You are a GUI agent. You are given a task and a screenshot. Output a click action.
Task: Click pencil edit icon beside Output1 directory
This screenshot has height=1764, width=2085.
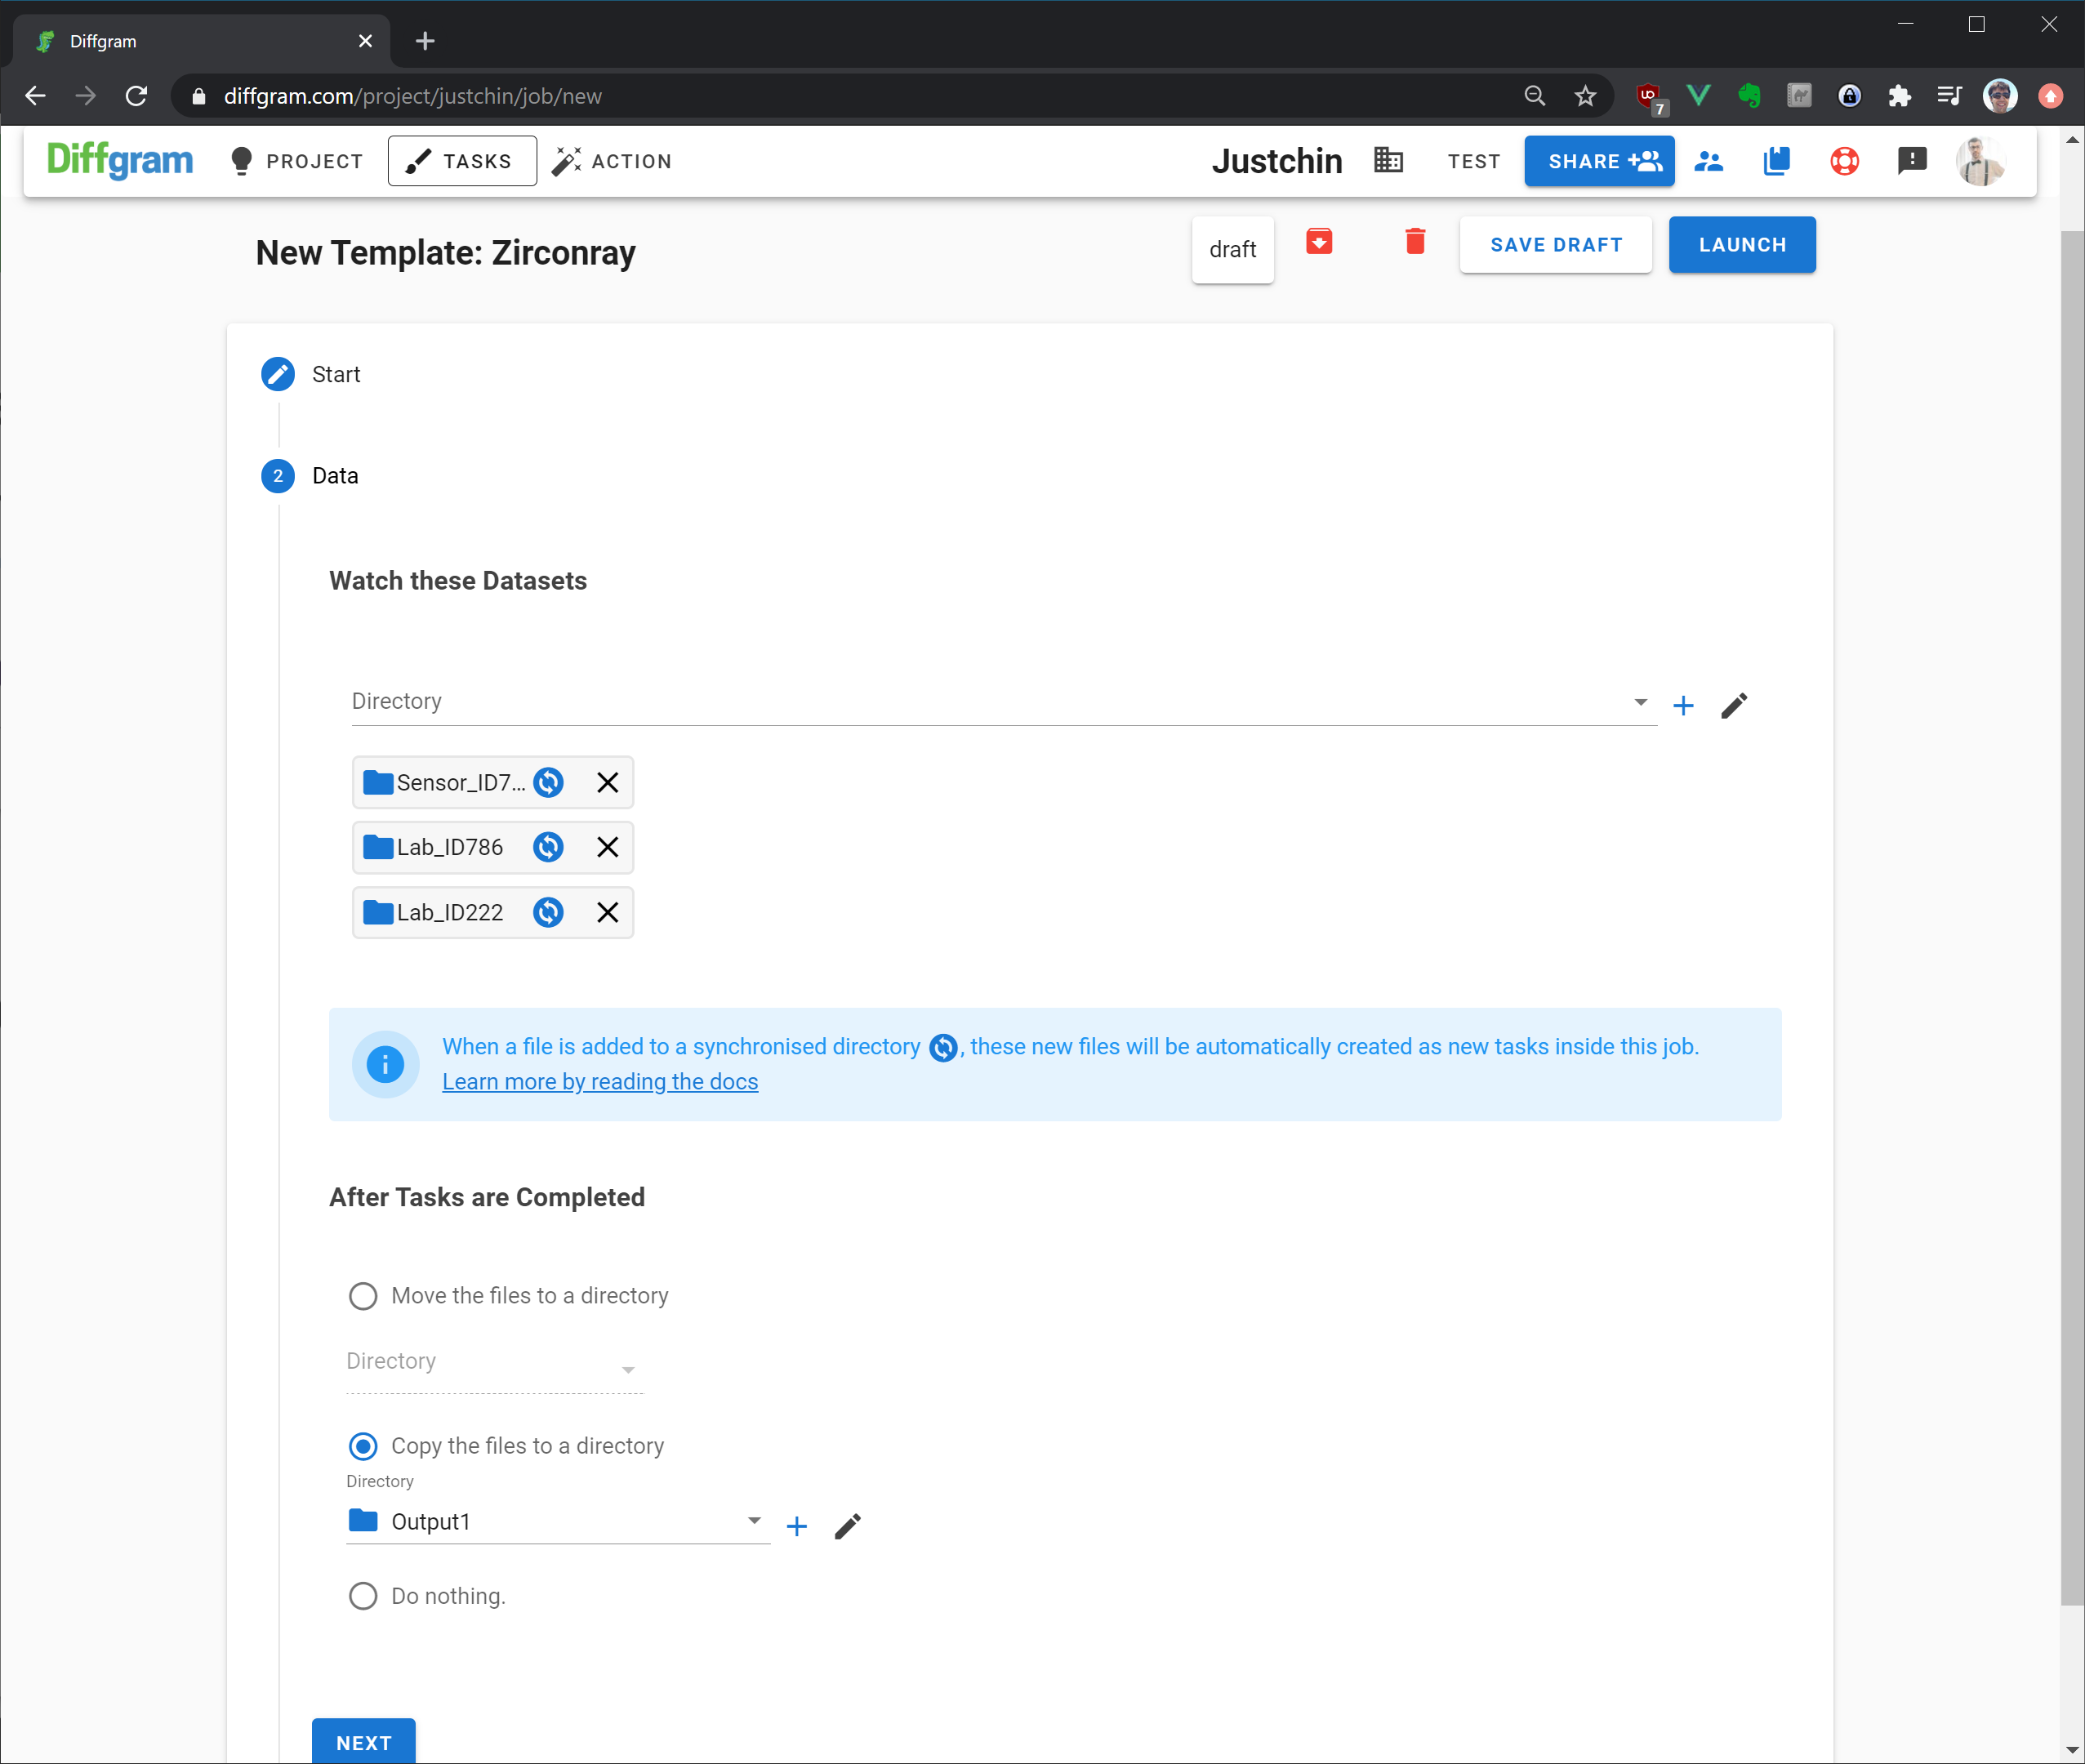[x=847, y=1526]
